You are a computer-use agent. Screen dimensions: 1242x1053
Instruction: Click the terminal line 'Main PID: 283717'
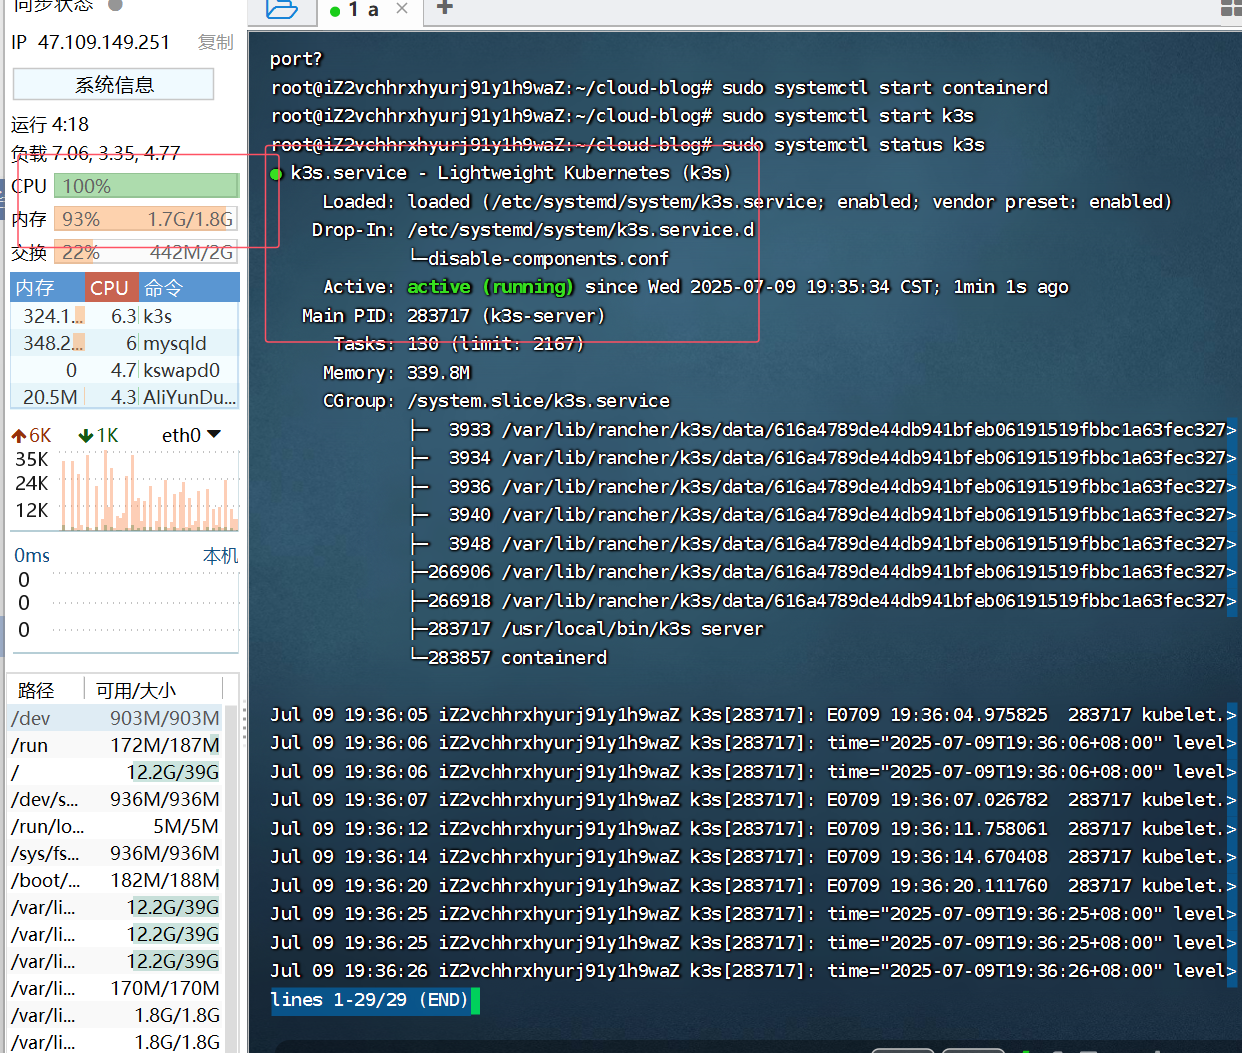point(453,316)
